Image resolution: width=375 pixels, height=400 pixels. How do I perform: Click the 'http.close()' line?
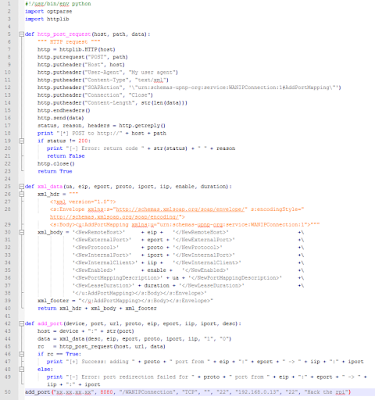coord(56,164)
